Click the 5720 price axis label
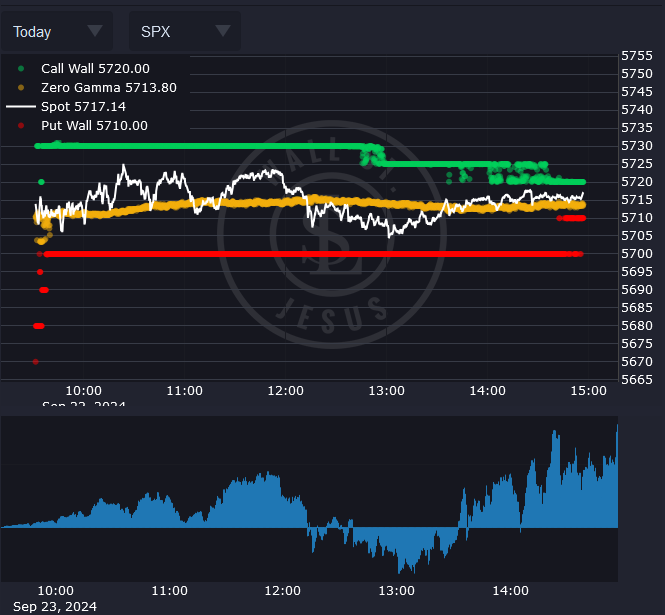The height and width of the screenshot is (615, 665). (x=637, y=182)
